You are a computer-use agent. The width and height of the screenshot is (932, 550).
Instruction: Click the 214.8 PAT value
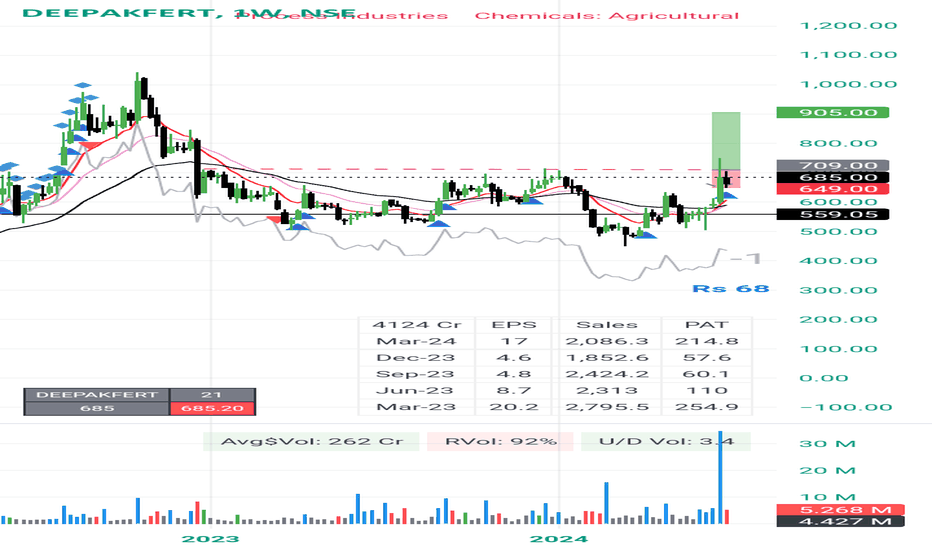tap(706, 341)
